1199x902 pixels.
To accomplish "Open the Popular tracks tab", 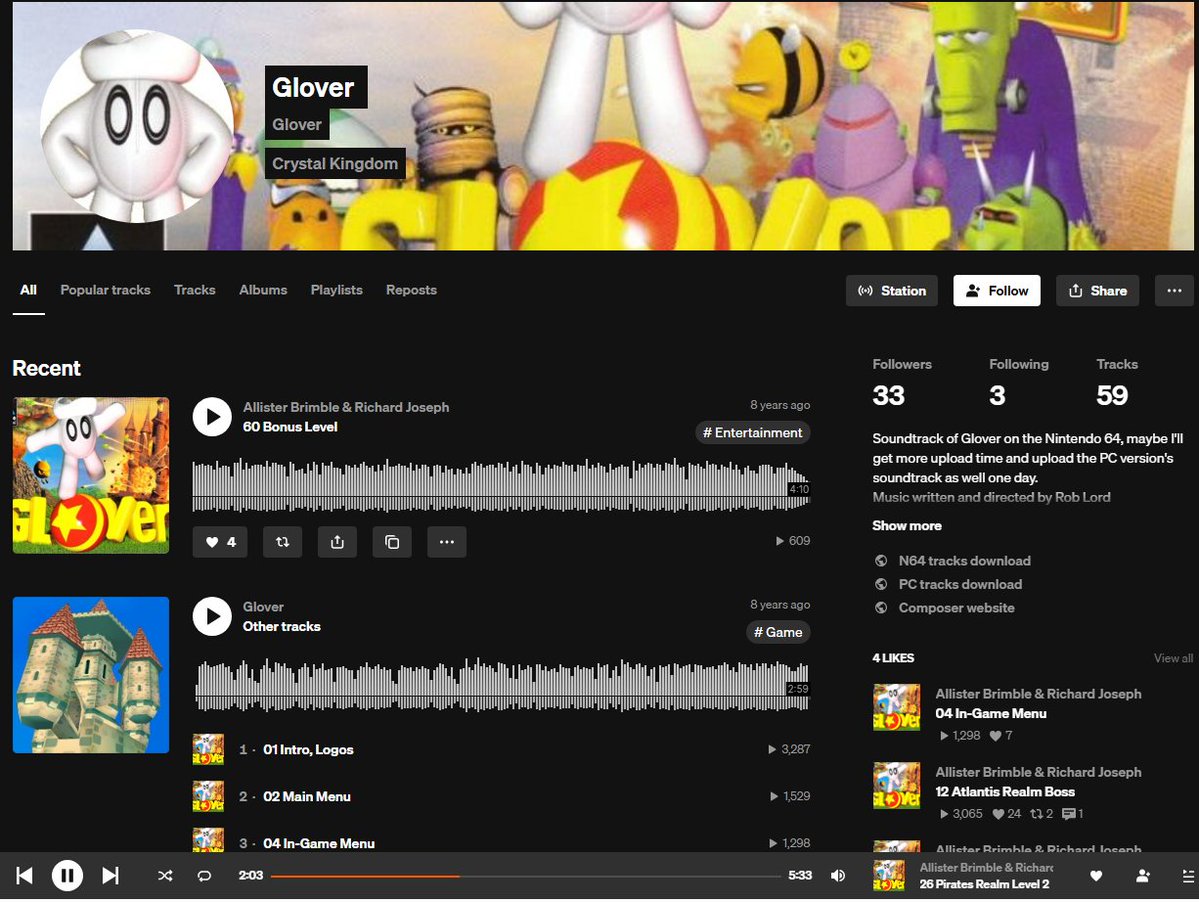I will (x=105, y=290).
